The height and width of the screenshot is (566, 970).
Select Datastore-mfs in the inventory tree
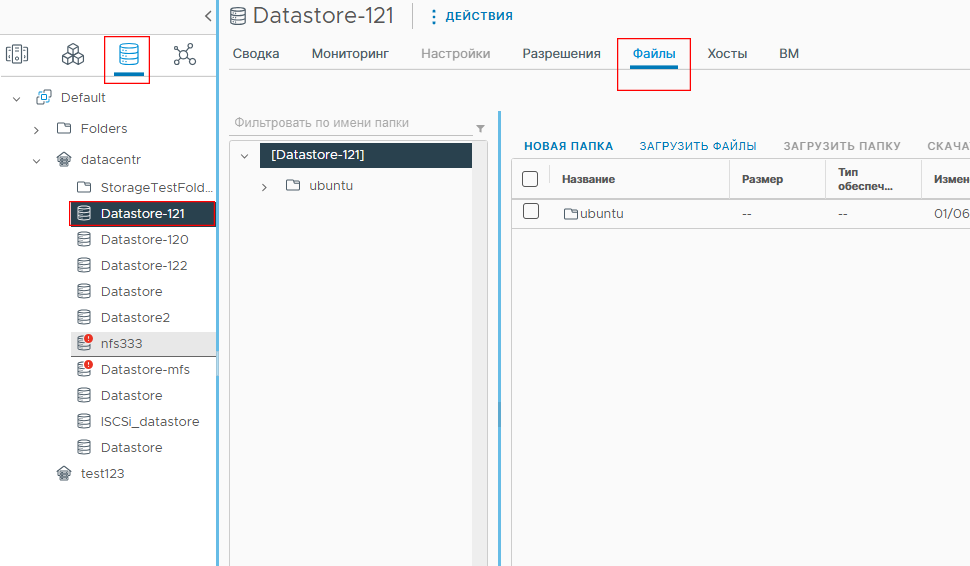pos(145,369)
